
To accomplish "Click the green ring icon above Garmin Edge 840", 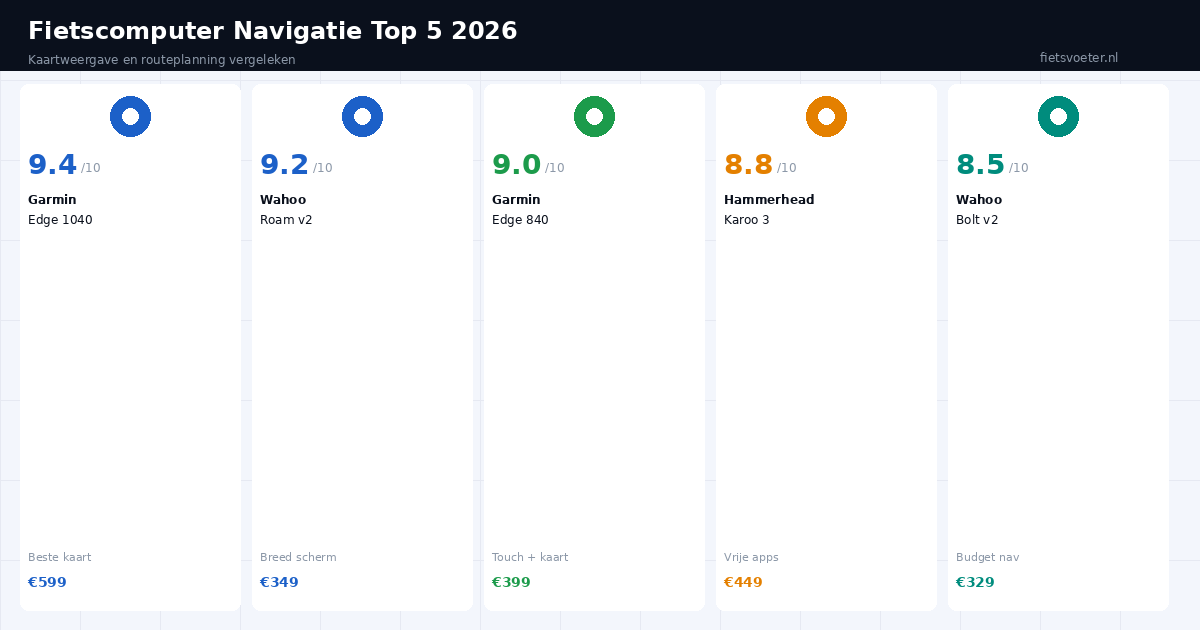I will tap(594, 117).
